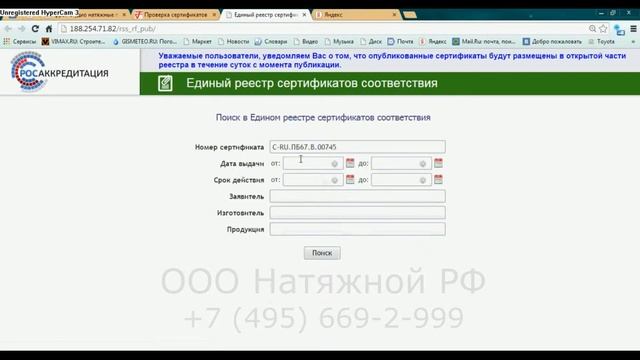Open the VIMAX.RU bookmark
640x360 pixels.
(x=73, y=41)
